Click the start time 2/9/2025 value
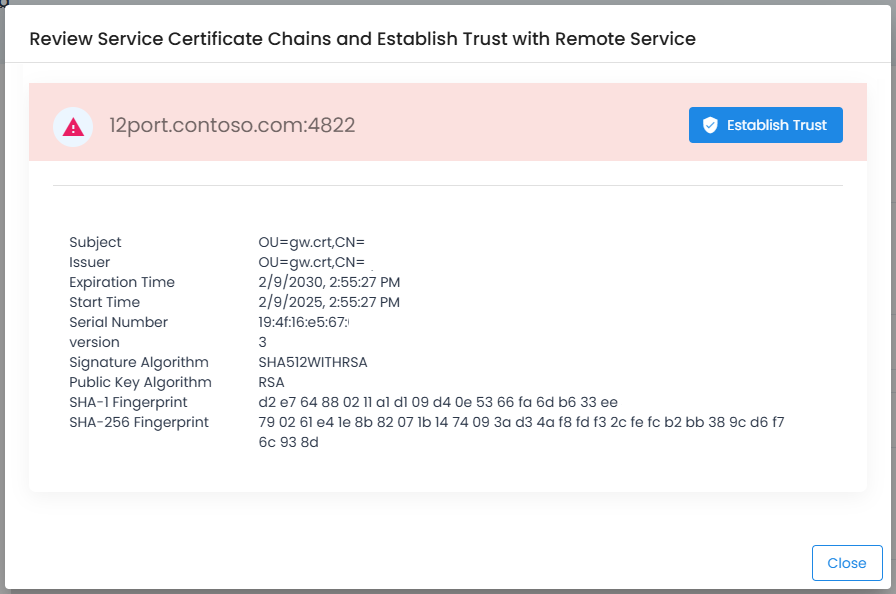896x594 pixels. tap(329, 302)
